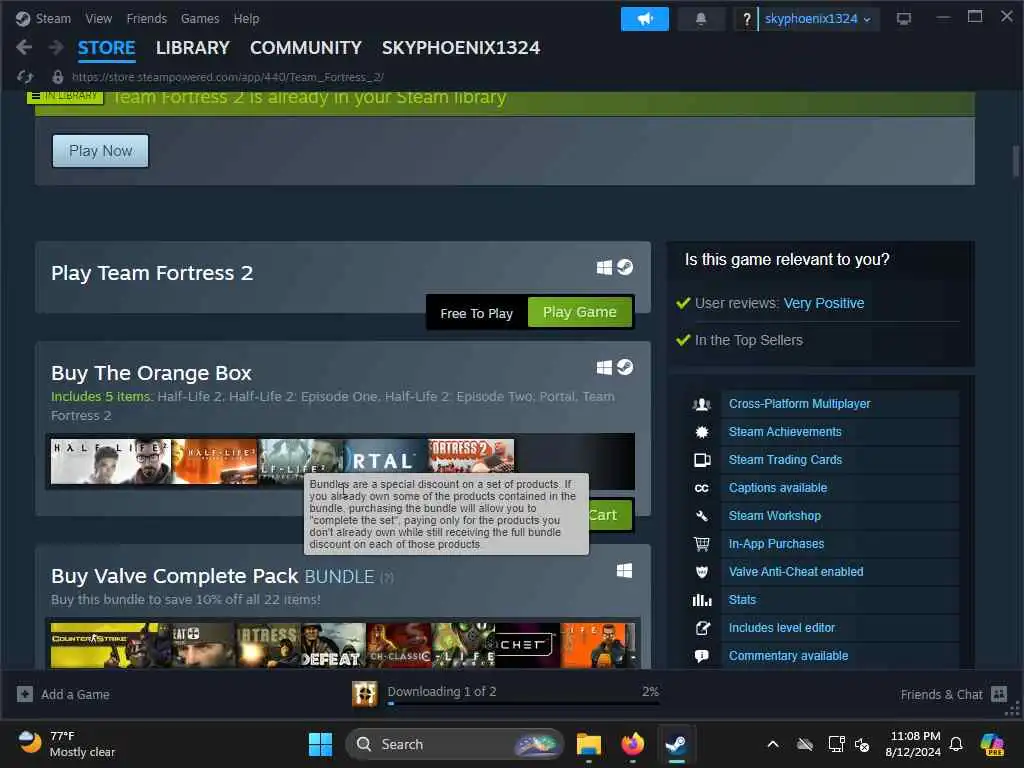Open Windows Start menu
The width and height of the screenshot is (1024, 768).
click(x=320, y=744)
